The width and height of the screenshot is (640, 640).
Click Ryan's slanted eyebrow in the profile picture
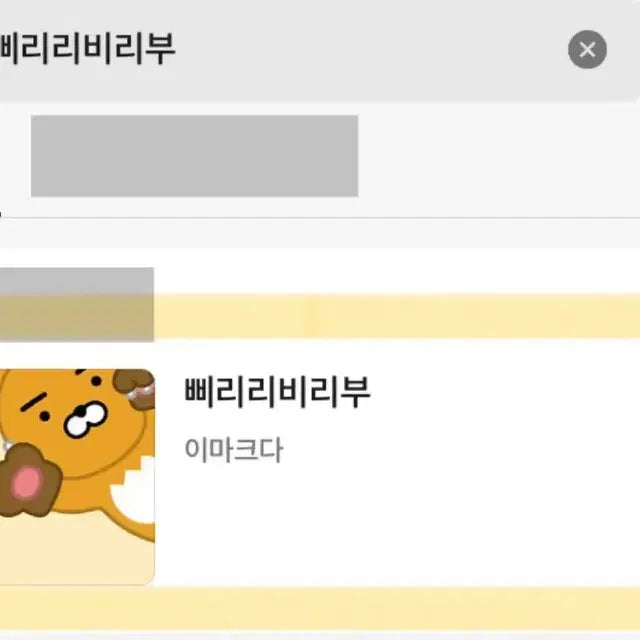[34, 402]
